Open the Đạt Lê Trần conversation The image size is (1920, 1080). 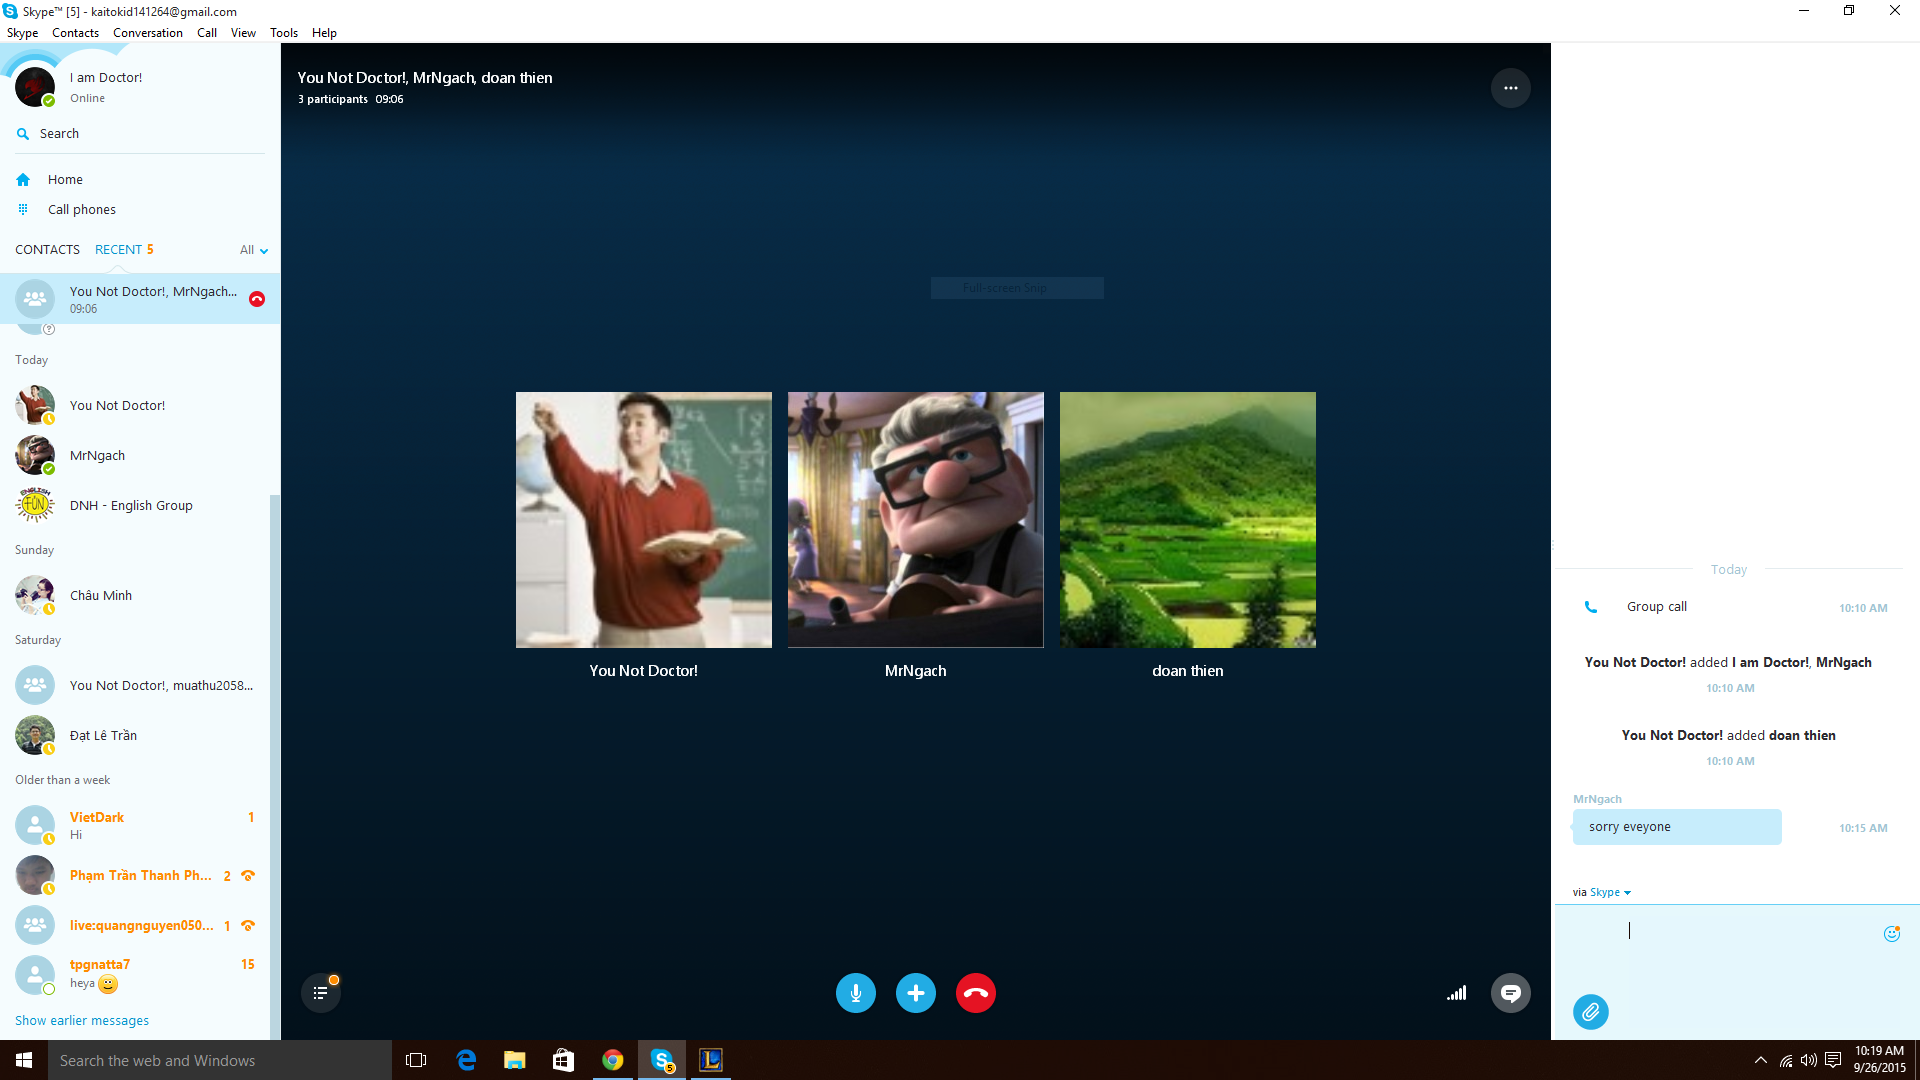(x=140, y=736)
